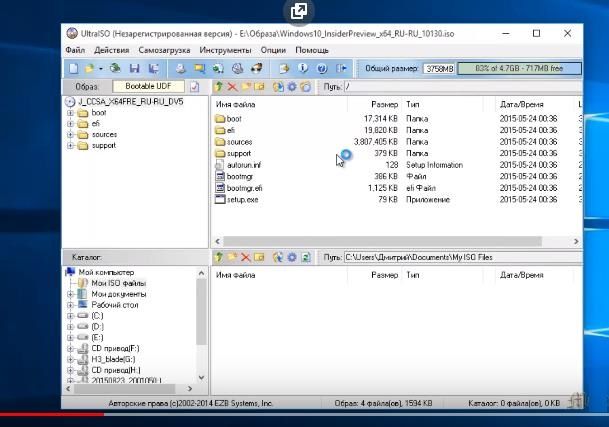Open the Помощь menu
Viewport: 609px width, 427px height.
[312, 50]
